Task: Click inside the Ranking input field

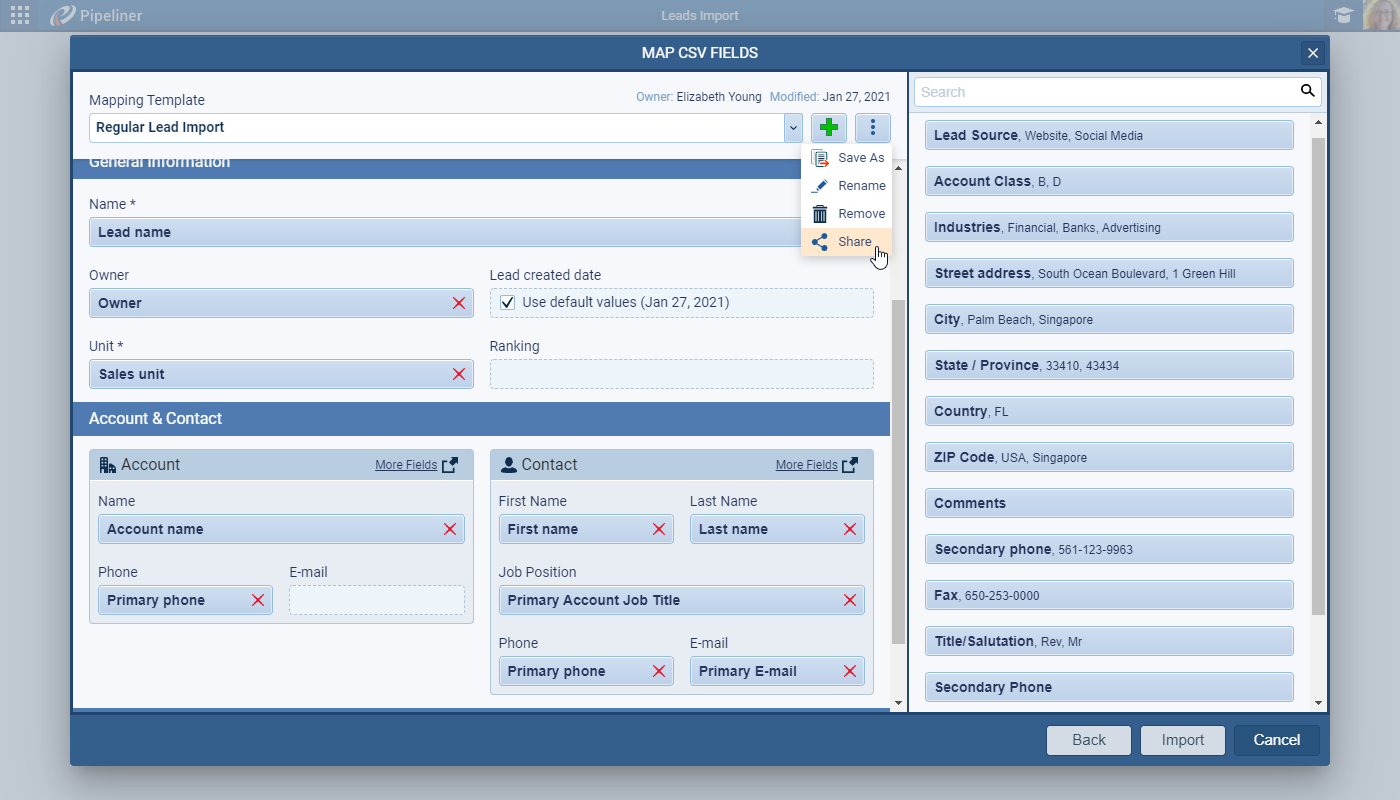Action: tap(681, 374)
